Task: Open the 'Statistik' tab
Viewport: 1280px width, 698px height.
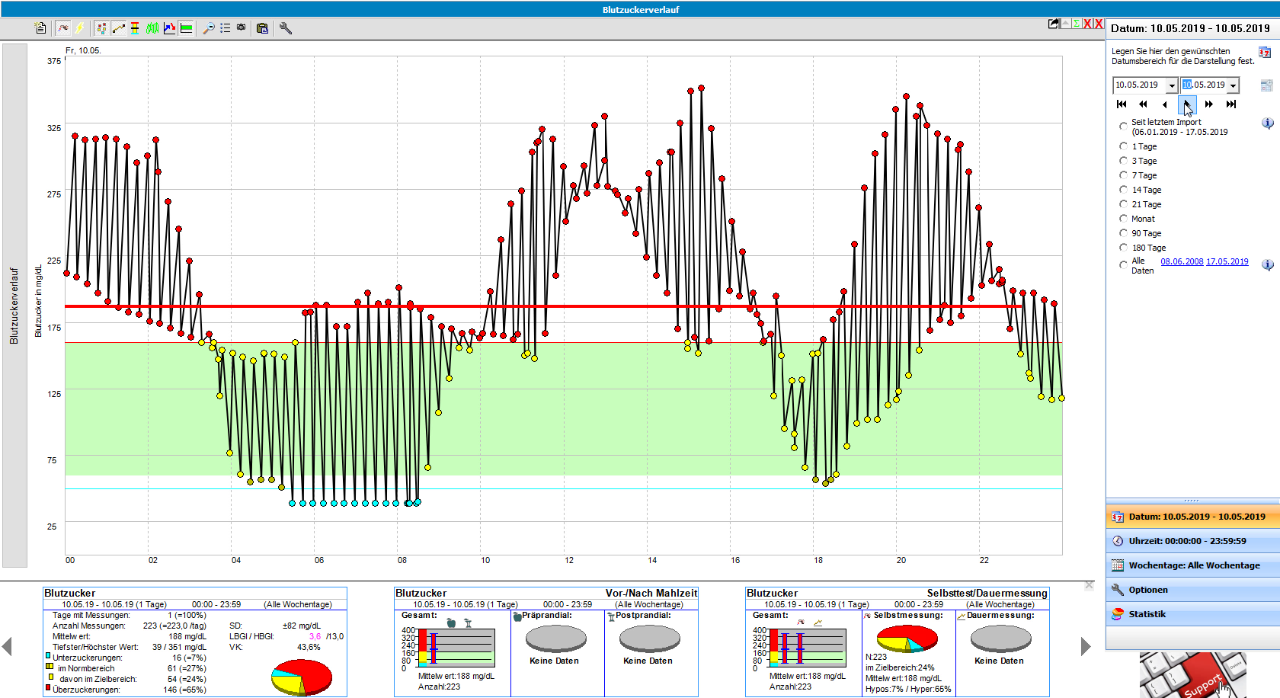Action: 1192,614
